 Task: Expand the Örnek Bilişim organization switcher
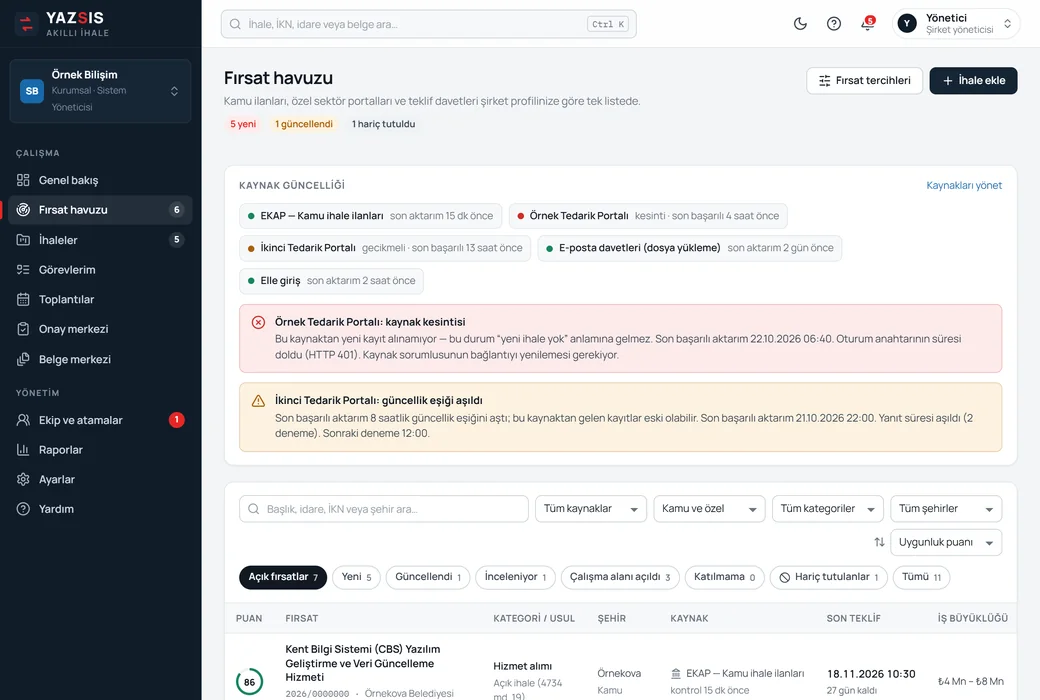tap(101, 91)
